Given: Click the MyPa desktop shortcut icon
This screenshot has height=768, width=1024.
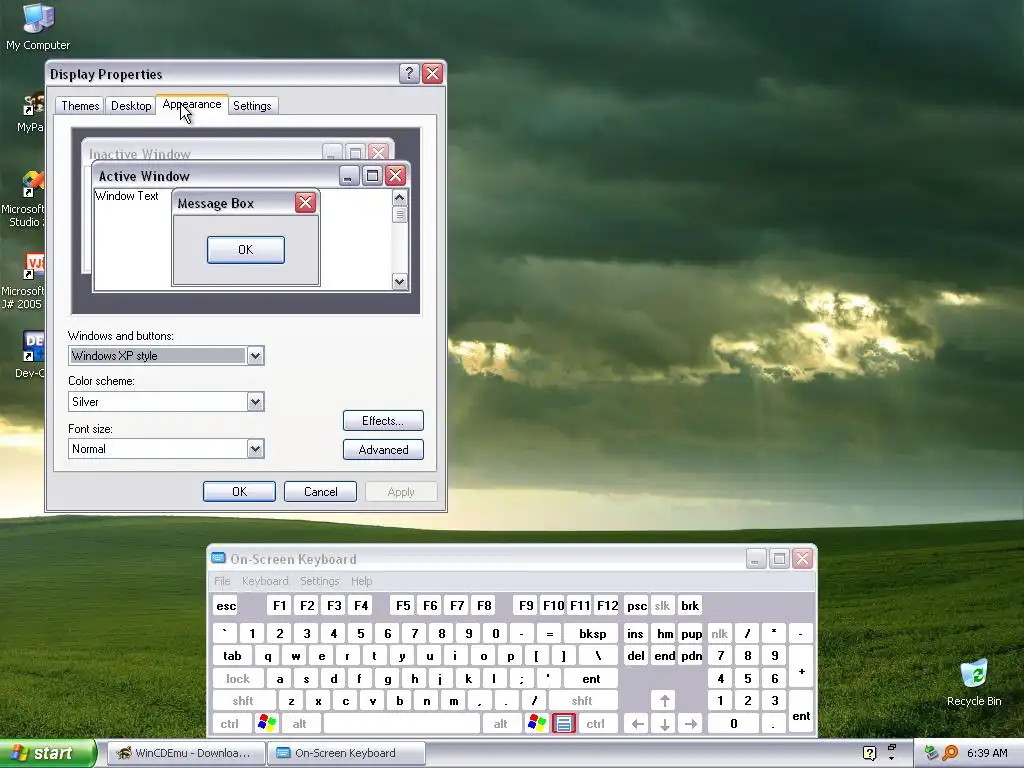Looking at the screenshot, I should (31, 112).
